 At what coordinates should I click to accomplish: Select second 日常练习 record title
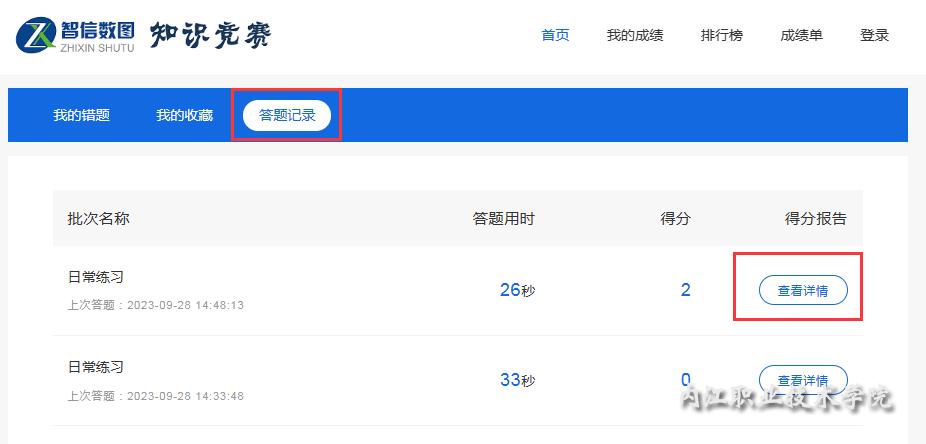pos(96,367)
